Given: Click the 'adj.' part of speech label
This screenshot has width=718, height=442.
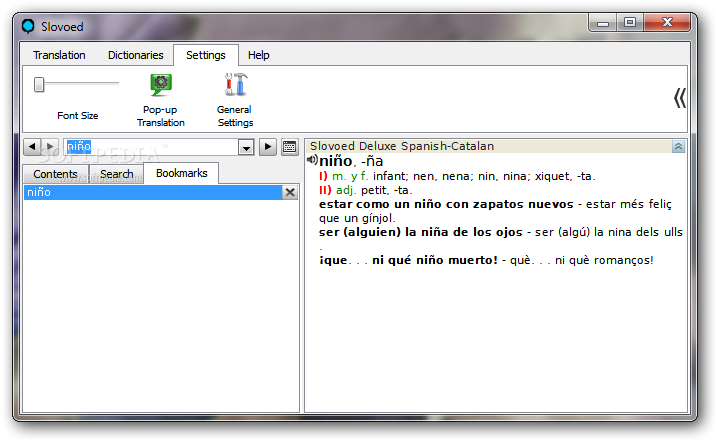Looking at the screenshot, I should pos(346,190).
